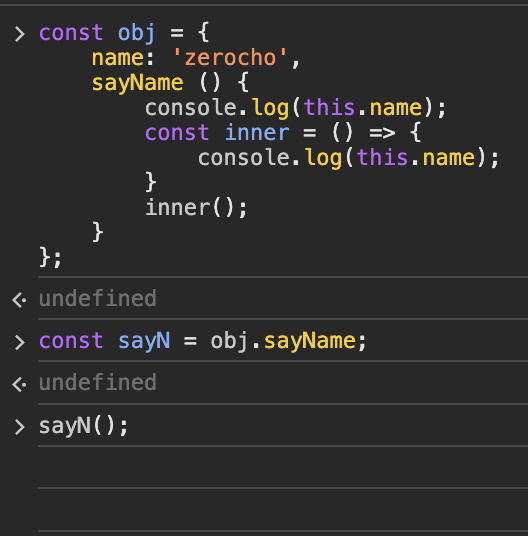
Task: Click the first console.log(this.name) line
Action: (296, 108)
